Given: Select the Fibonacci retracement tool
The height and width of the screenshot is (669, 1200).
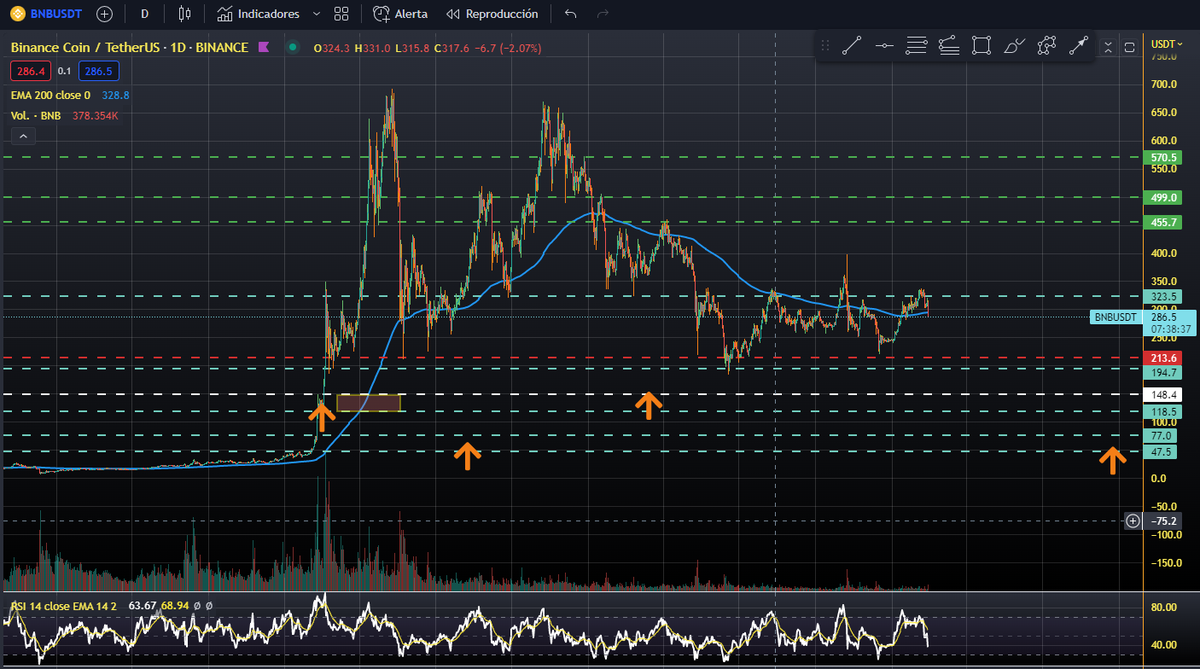Looking at the screenshot, I should coord(916,46).
